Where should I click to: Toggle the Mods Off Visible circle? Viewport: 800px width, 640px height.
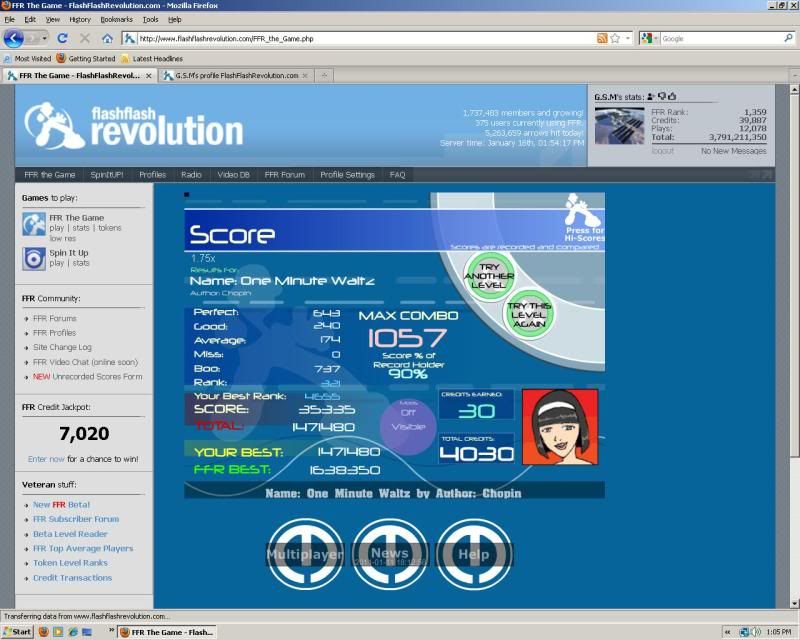(408, 427)
